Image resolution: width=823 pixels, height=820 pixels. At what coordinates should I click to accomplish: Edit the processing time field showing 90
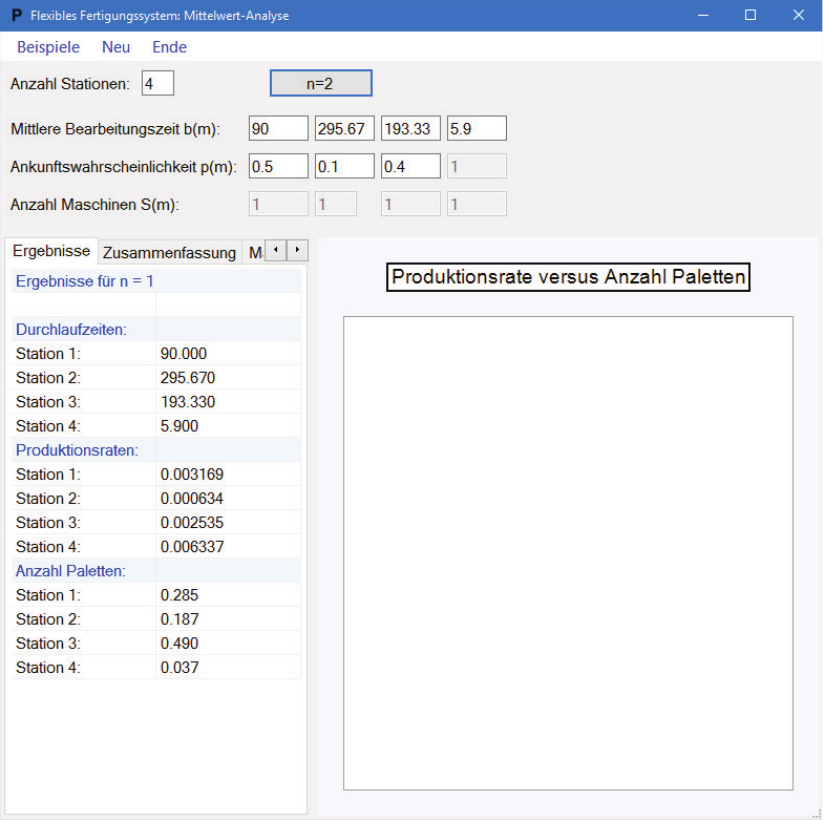pos(278,128)
